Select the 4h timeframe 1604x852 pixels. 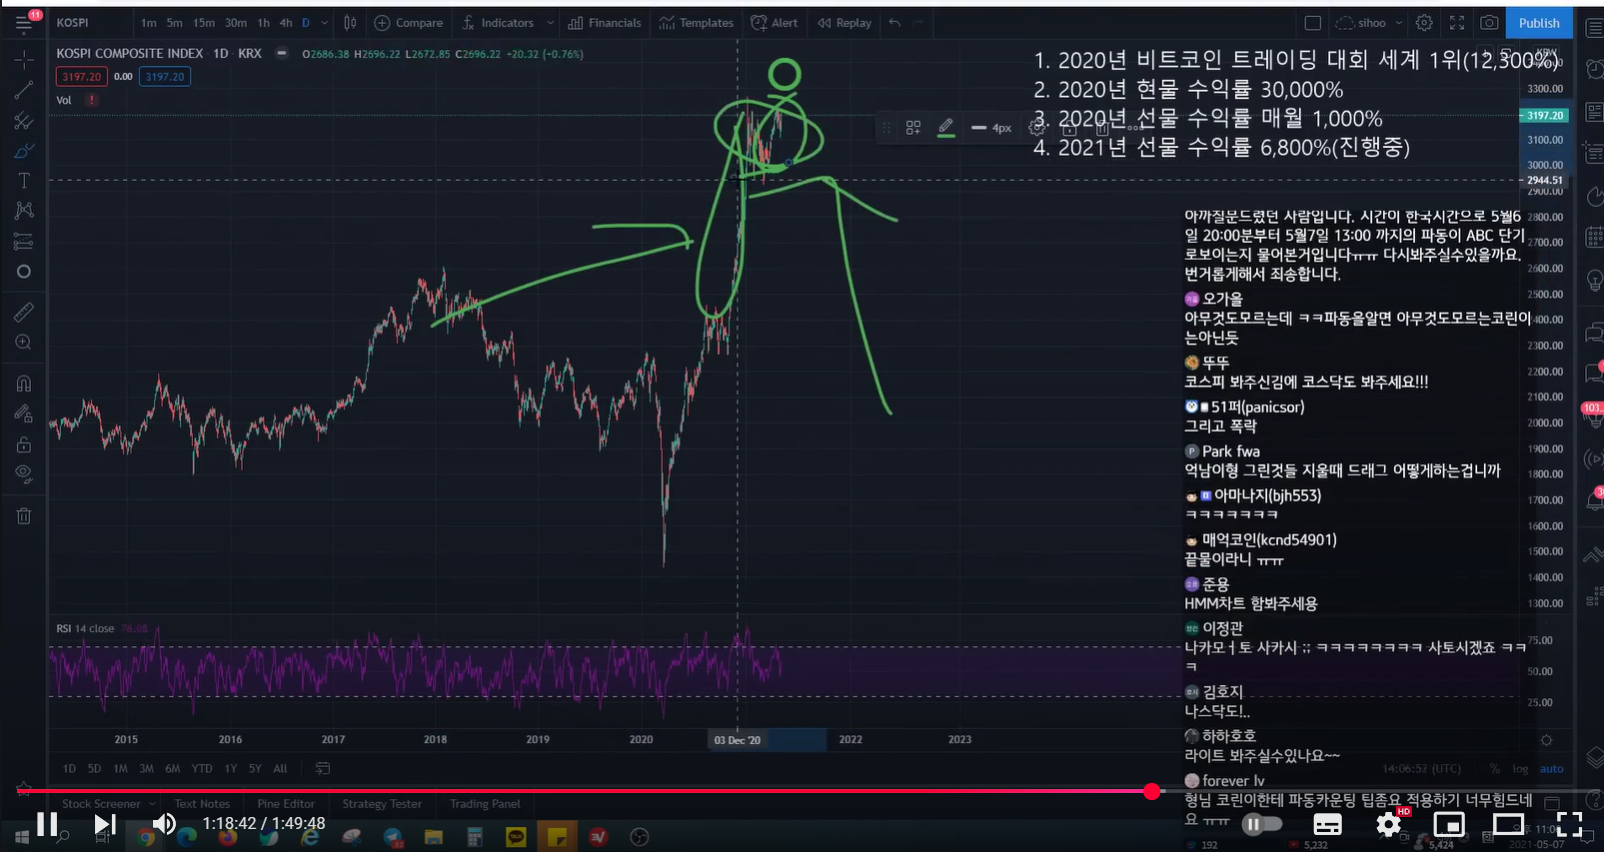pos(286,23)
